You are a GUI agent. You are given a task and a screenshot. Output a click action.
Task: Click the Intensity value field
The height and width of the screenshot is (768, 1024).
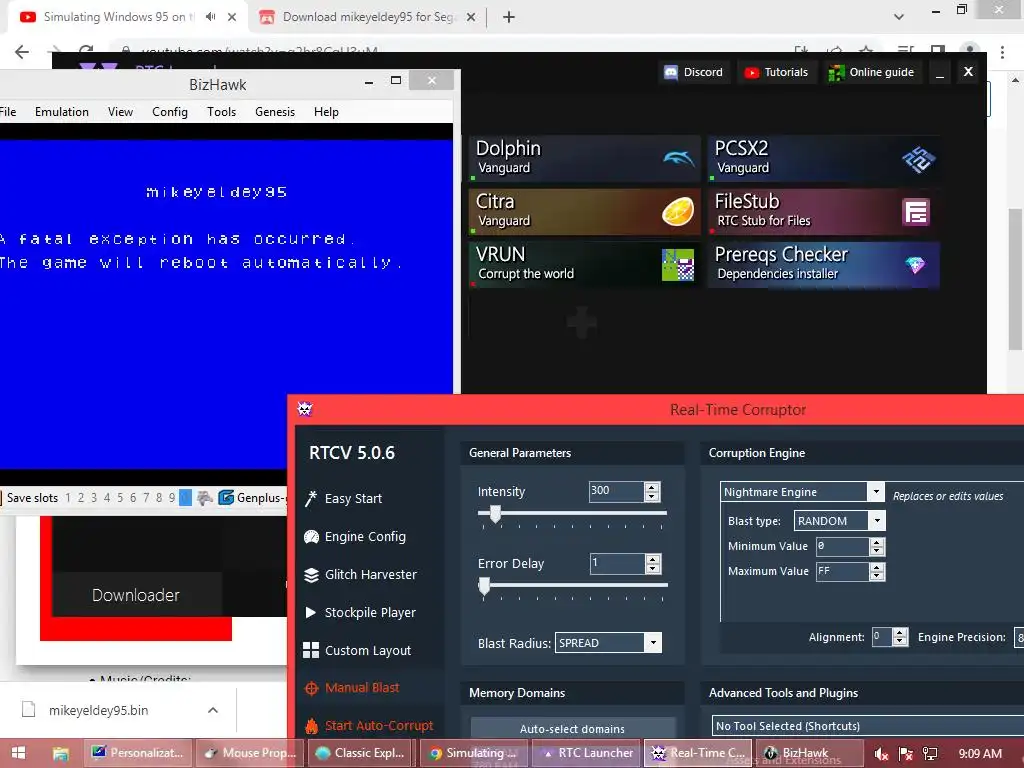(x=616, y=491)
